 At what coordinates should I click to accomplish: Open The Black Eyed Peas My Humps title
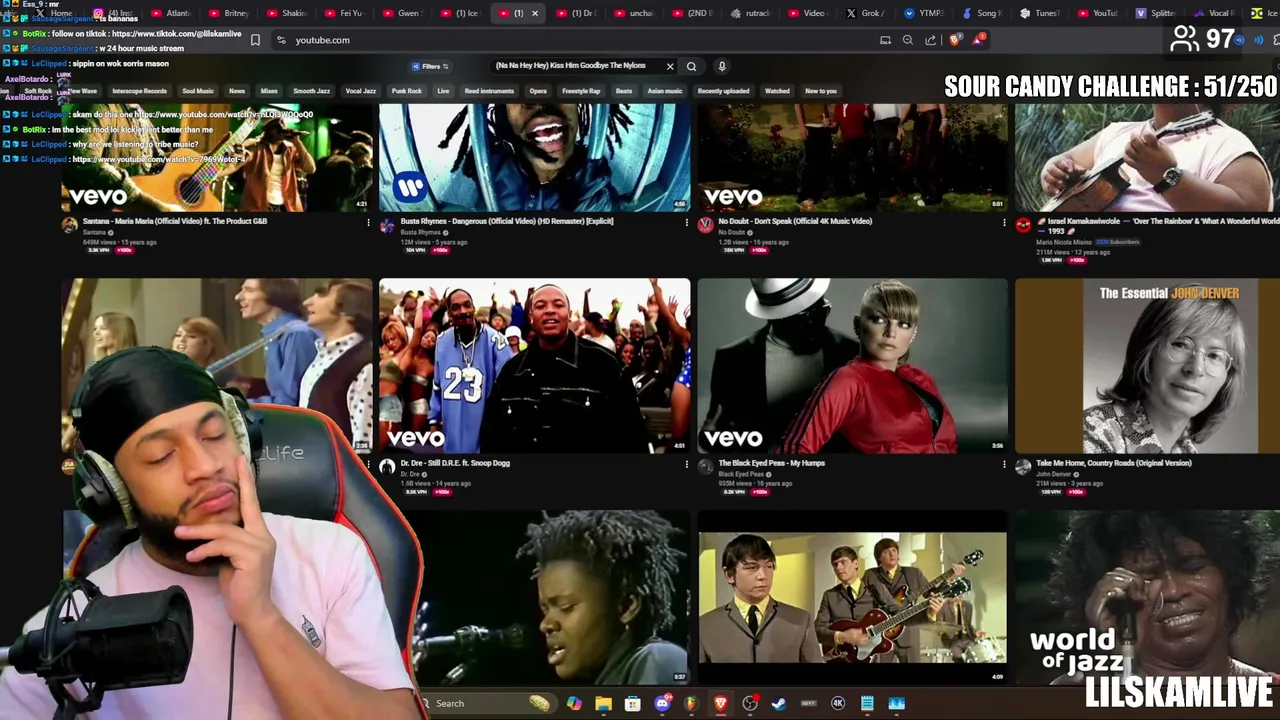pyautogui.click(x=771, y=463)
